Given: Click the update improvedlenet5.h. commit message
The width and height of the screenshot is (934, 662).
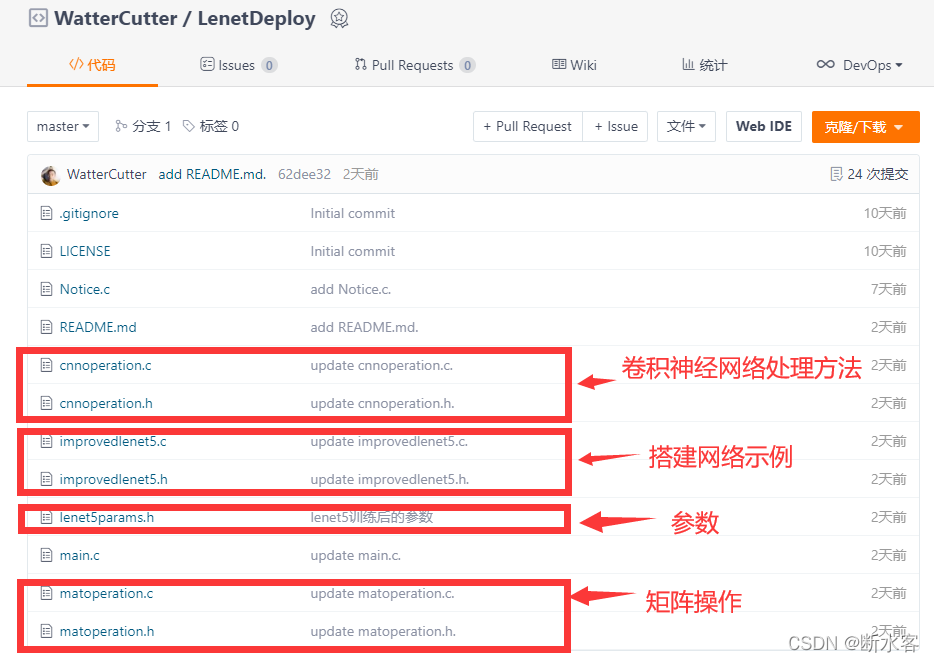Looking at the screenshot, I should coord(390,479).
